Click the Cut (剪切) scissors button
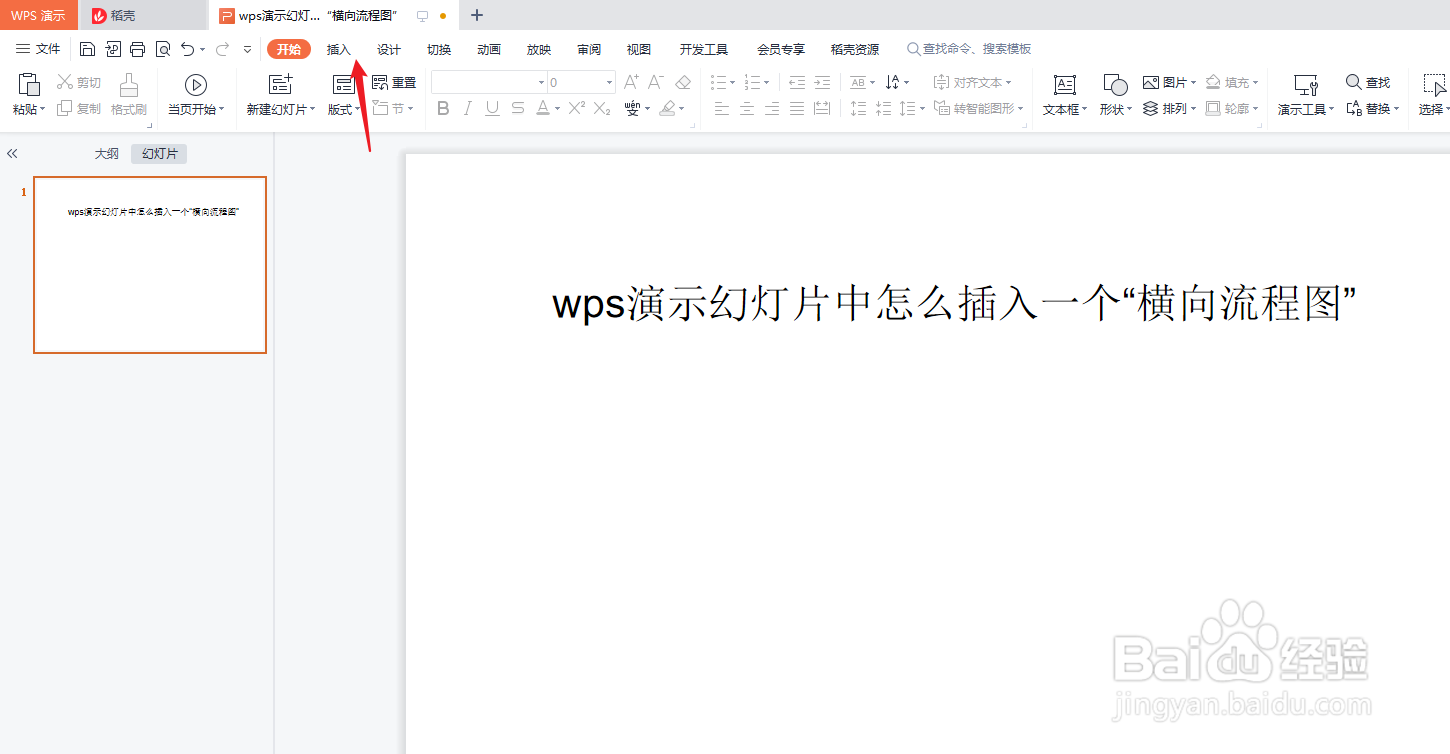The image size is (1450, 754). point(79,83)
